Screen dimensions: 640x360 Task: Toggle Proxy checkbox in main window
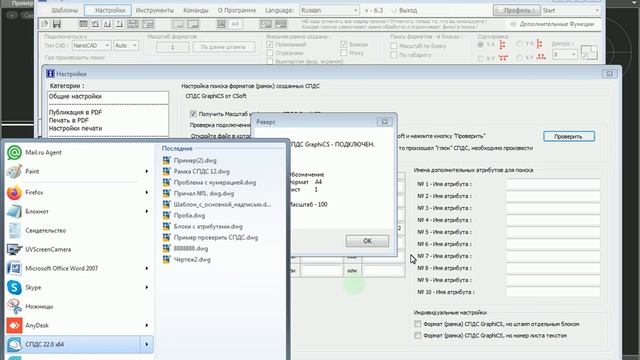click(344, 53)
